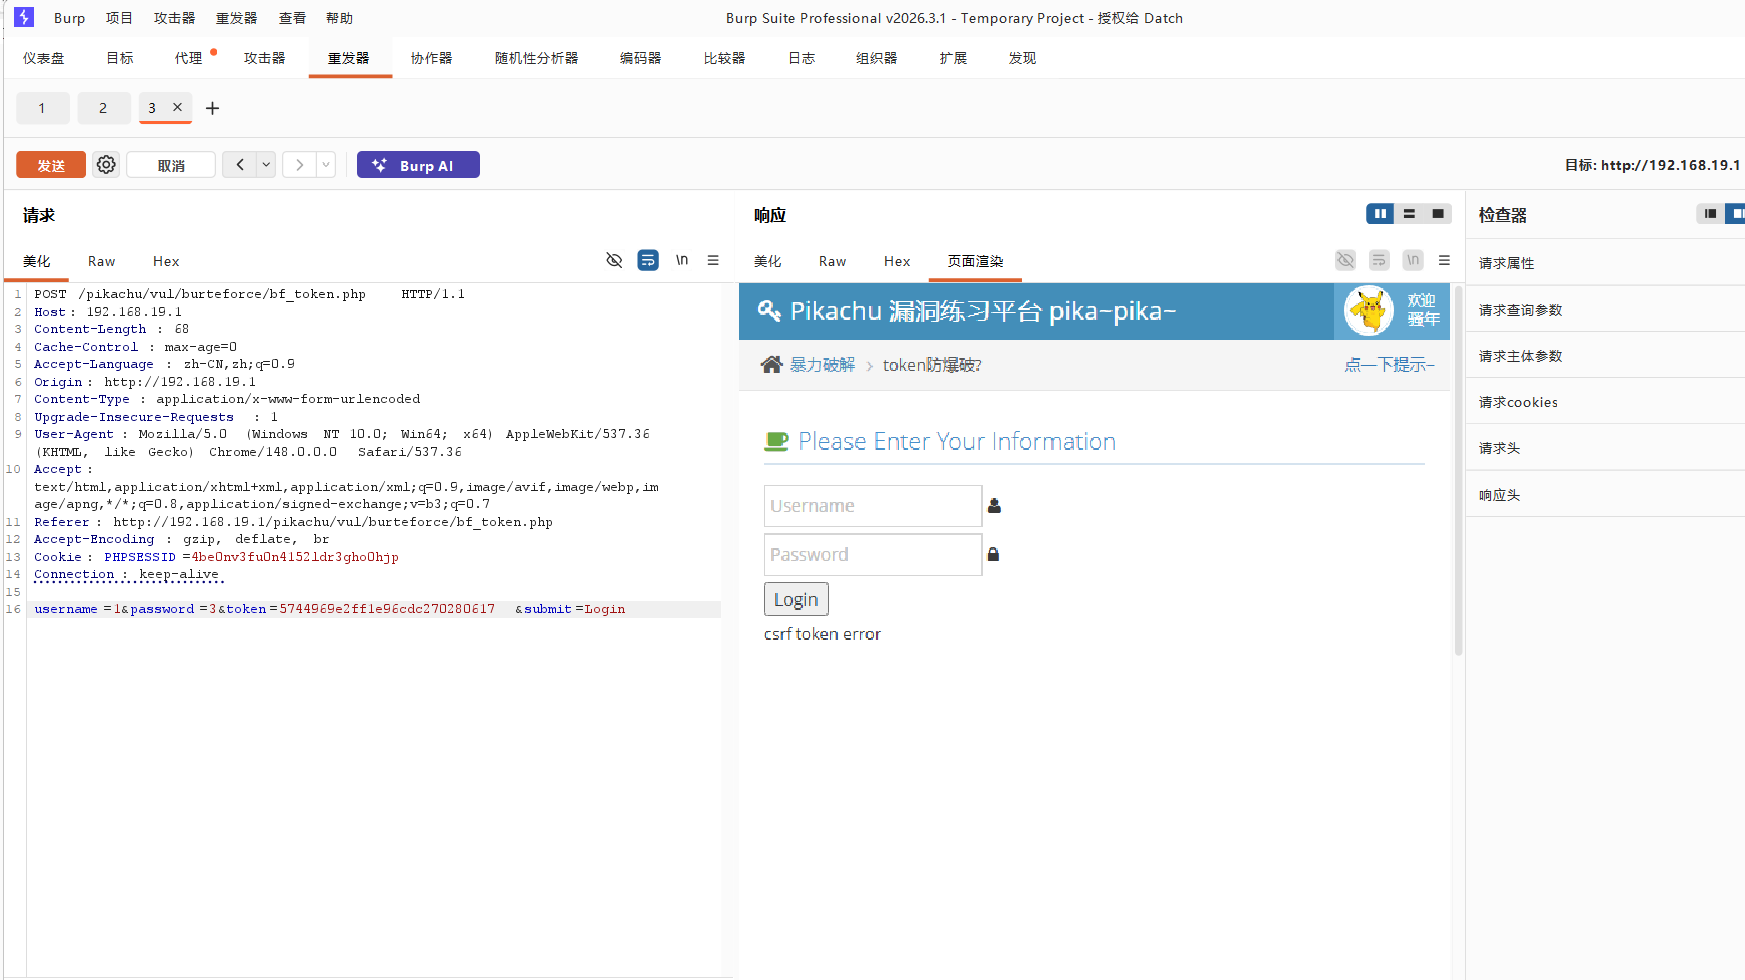
Task: Click the green cup icon beside form heading
Action: coord(776,441)
